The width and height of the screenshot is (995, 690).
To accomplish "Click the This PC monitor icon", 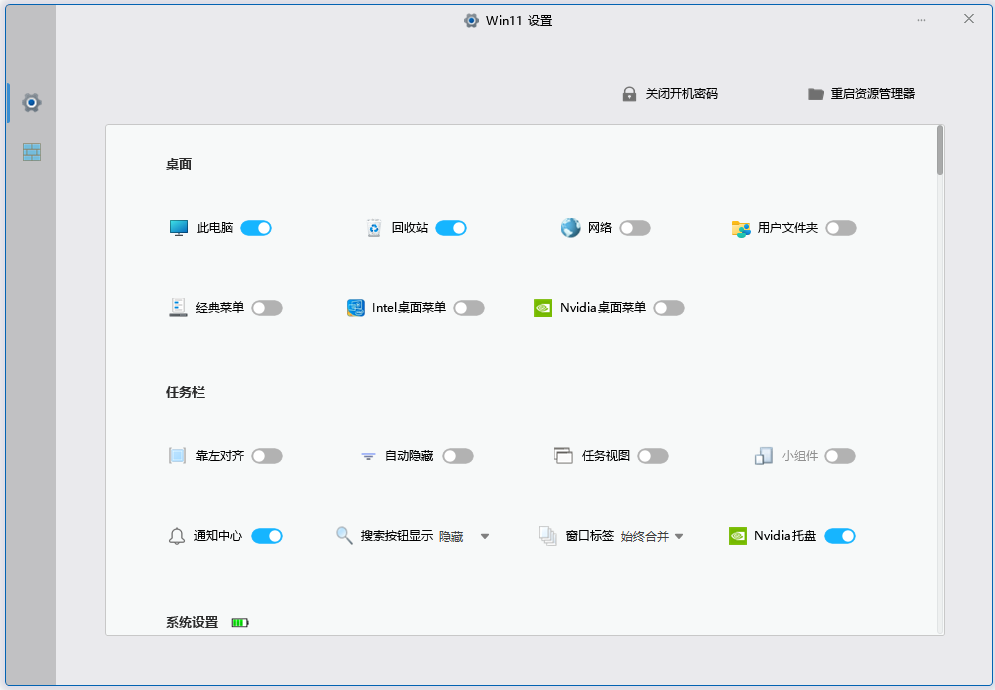I will pyautogui.click(x=179, y=228).
